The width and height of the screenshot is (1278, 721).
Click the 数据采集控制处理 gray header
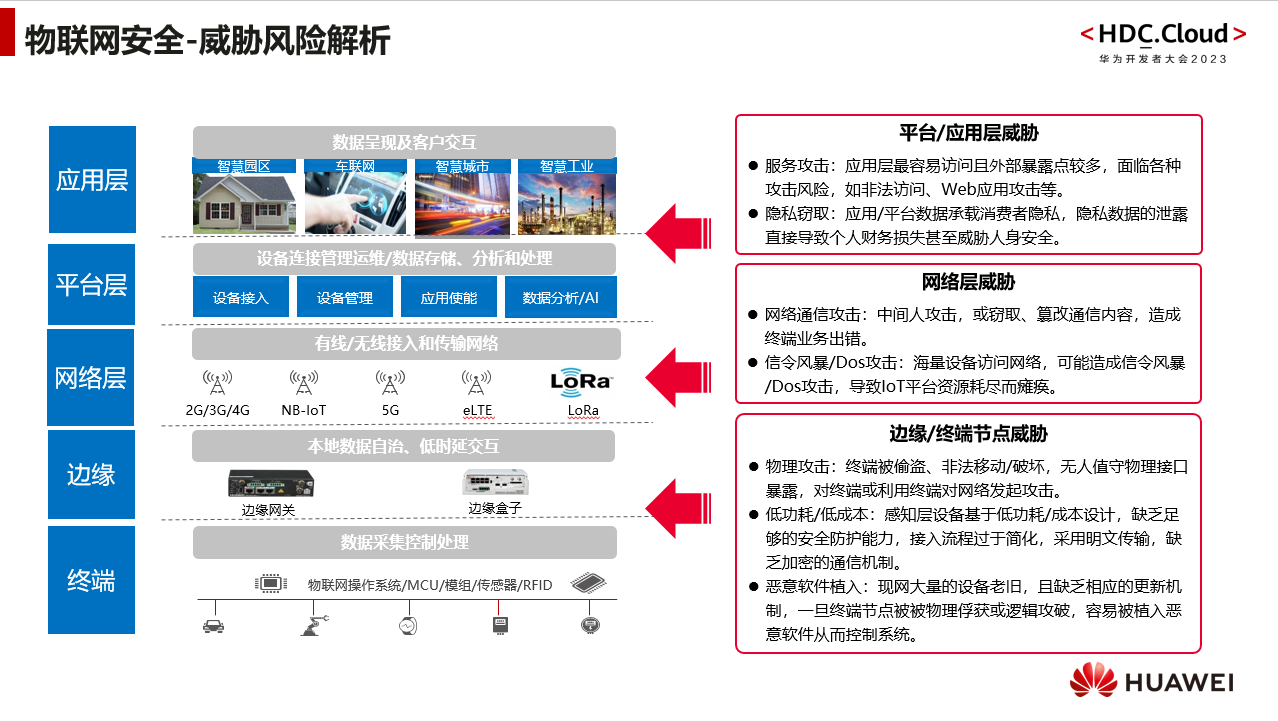pyautogui.click(x=405, y=543)
